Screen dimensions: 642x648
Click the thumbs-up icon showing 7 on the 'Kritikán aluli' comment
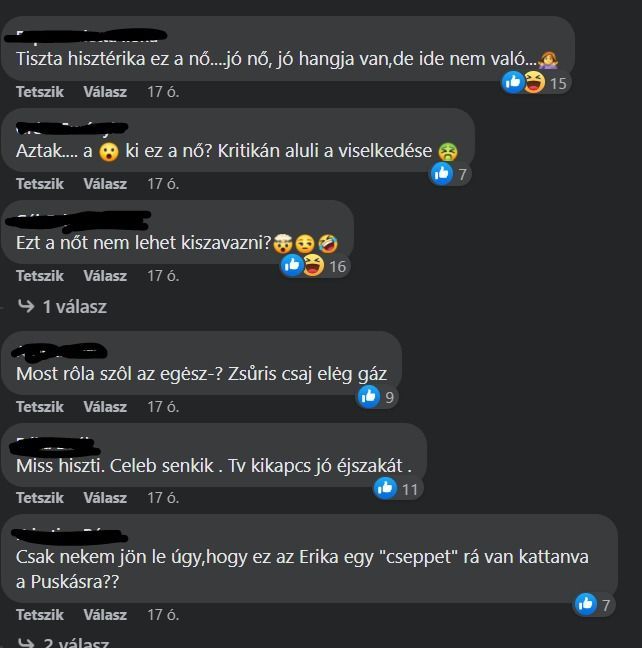[442, 174]
